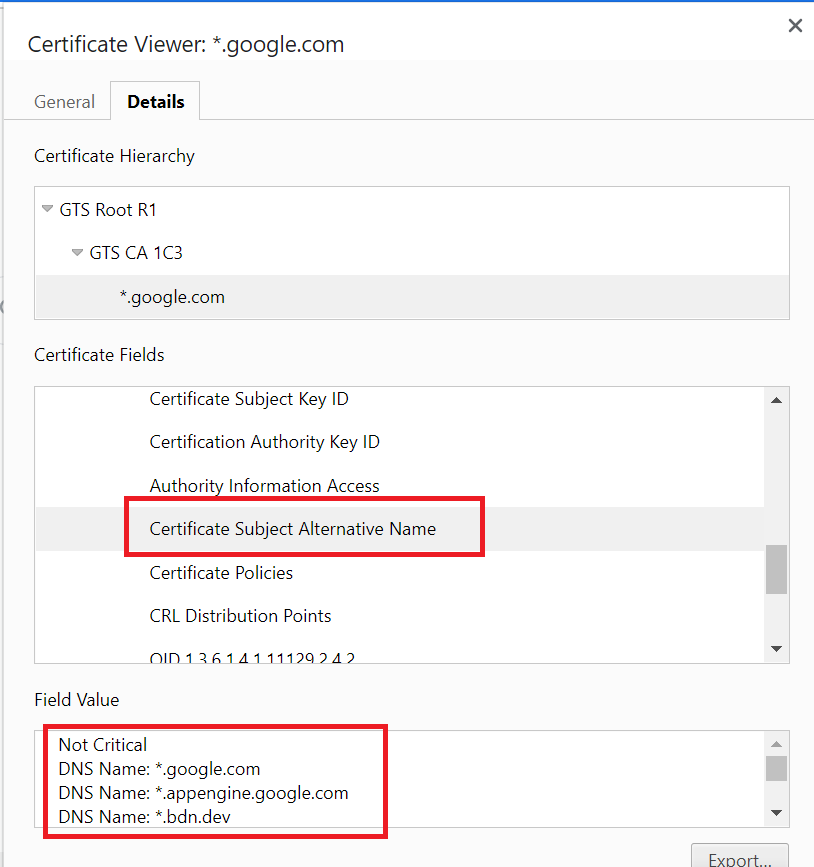Select *.google.com in certificate hierarchy
Image resolution: width=814 pixels, height=867 pixels.
point(412,297)
